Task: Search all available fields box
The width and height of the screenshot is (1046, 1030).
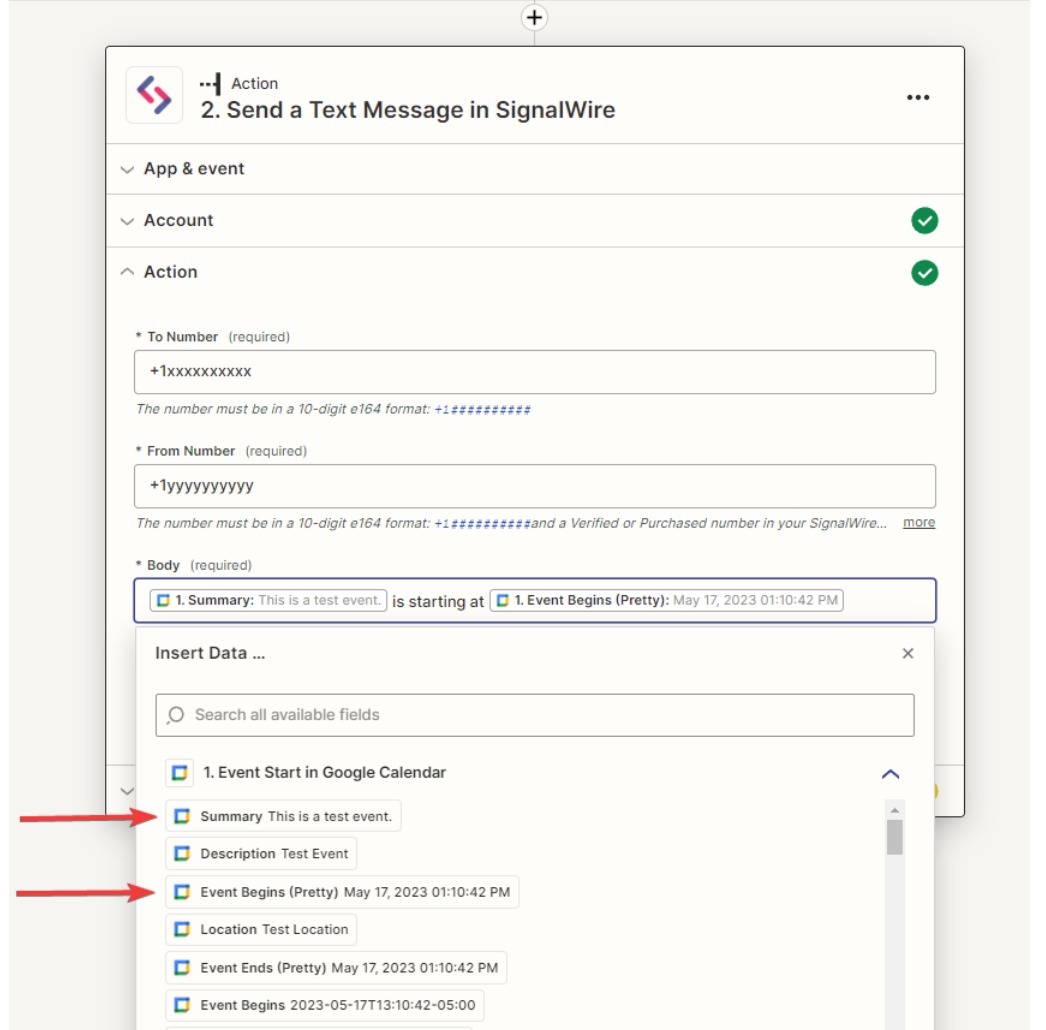Action: coord(534,715)
